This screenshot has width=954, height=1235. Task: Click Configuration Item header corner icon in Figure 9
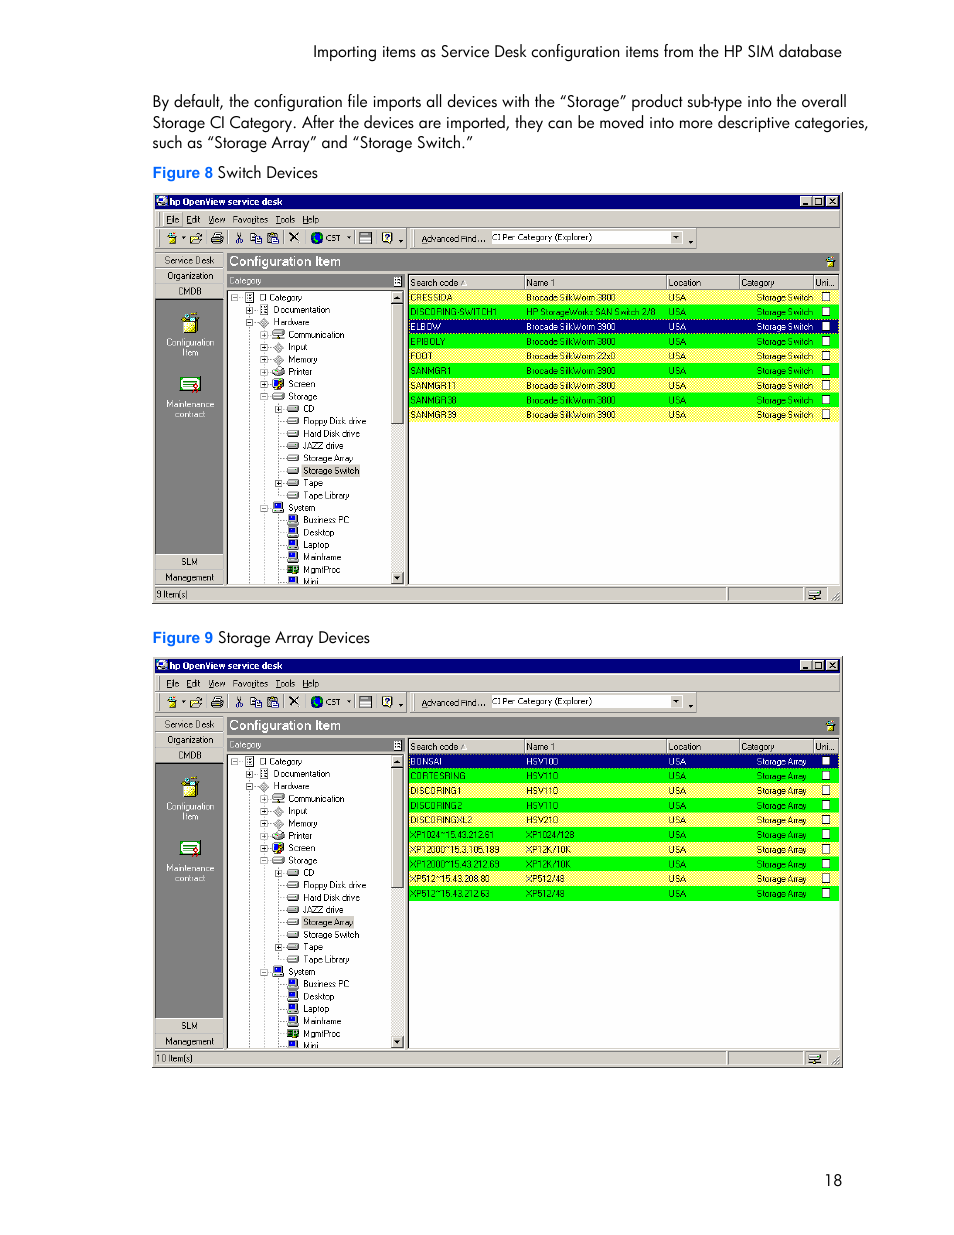coord(830,726)
